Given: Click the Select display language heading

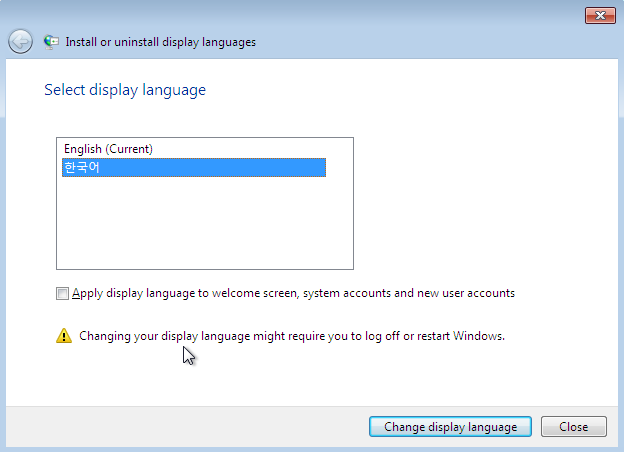Looking at the screenshot, I should pos(125,90).
